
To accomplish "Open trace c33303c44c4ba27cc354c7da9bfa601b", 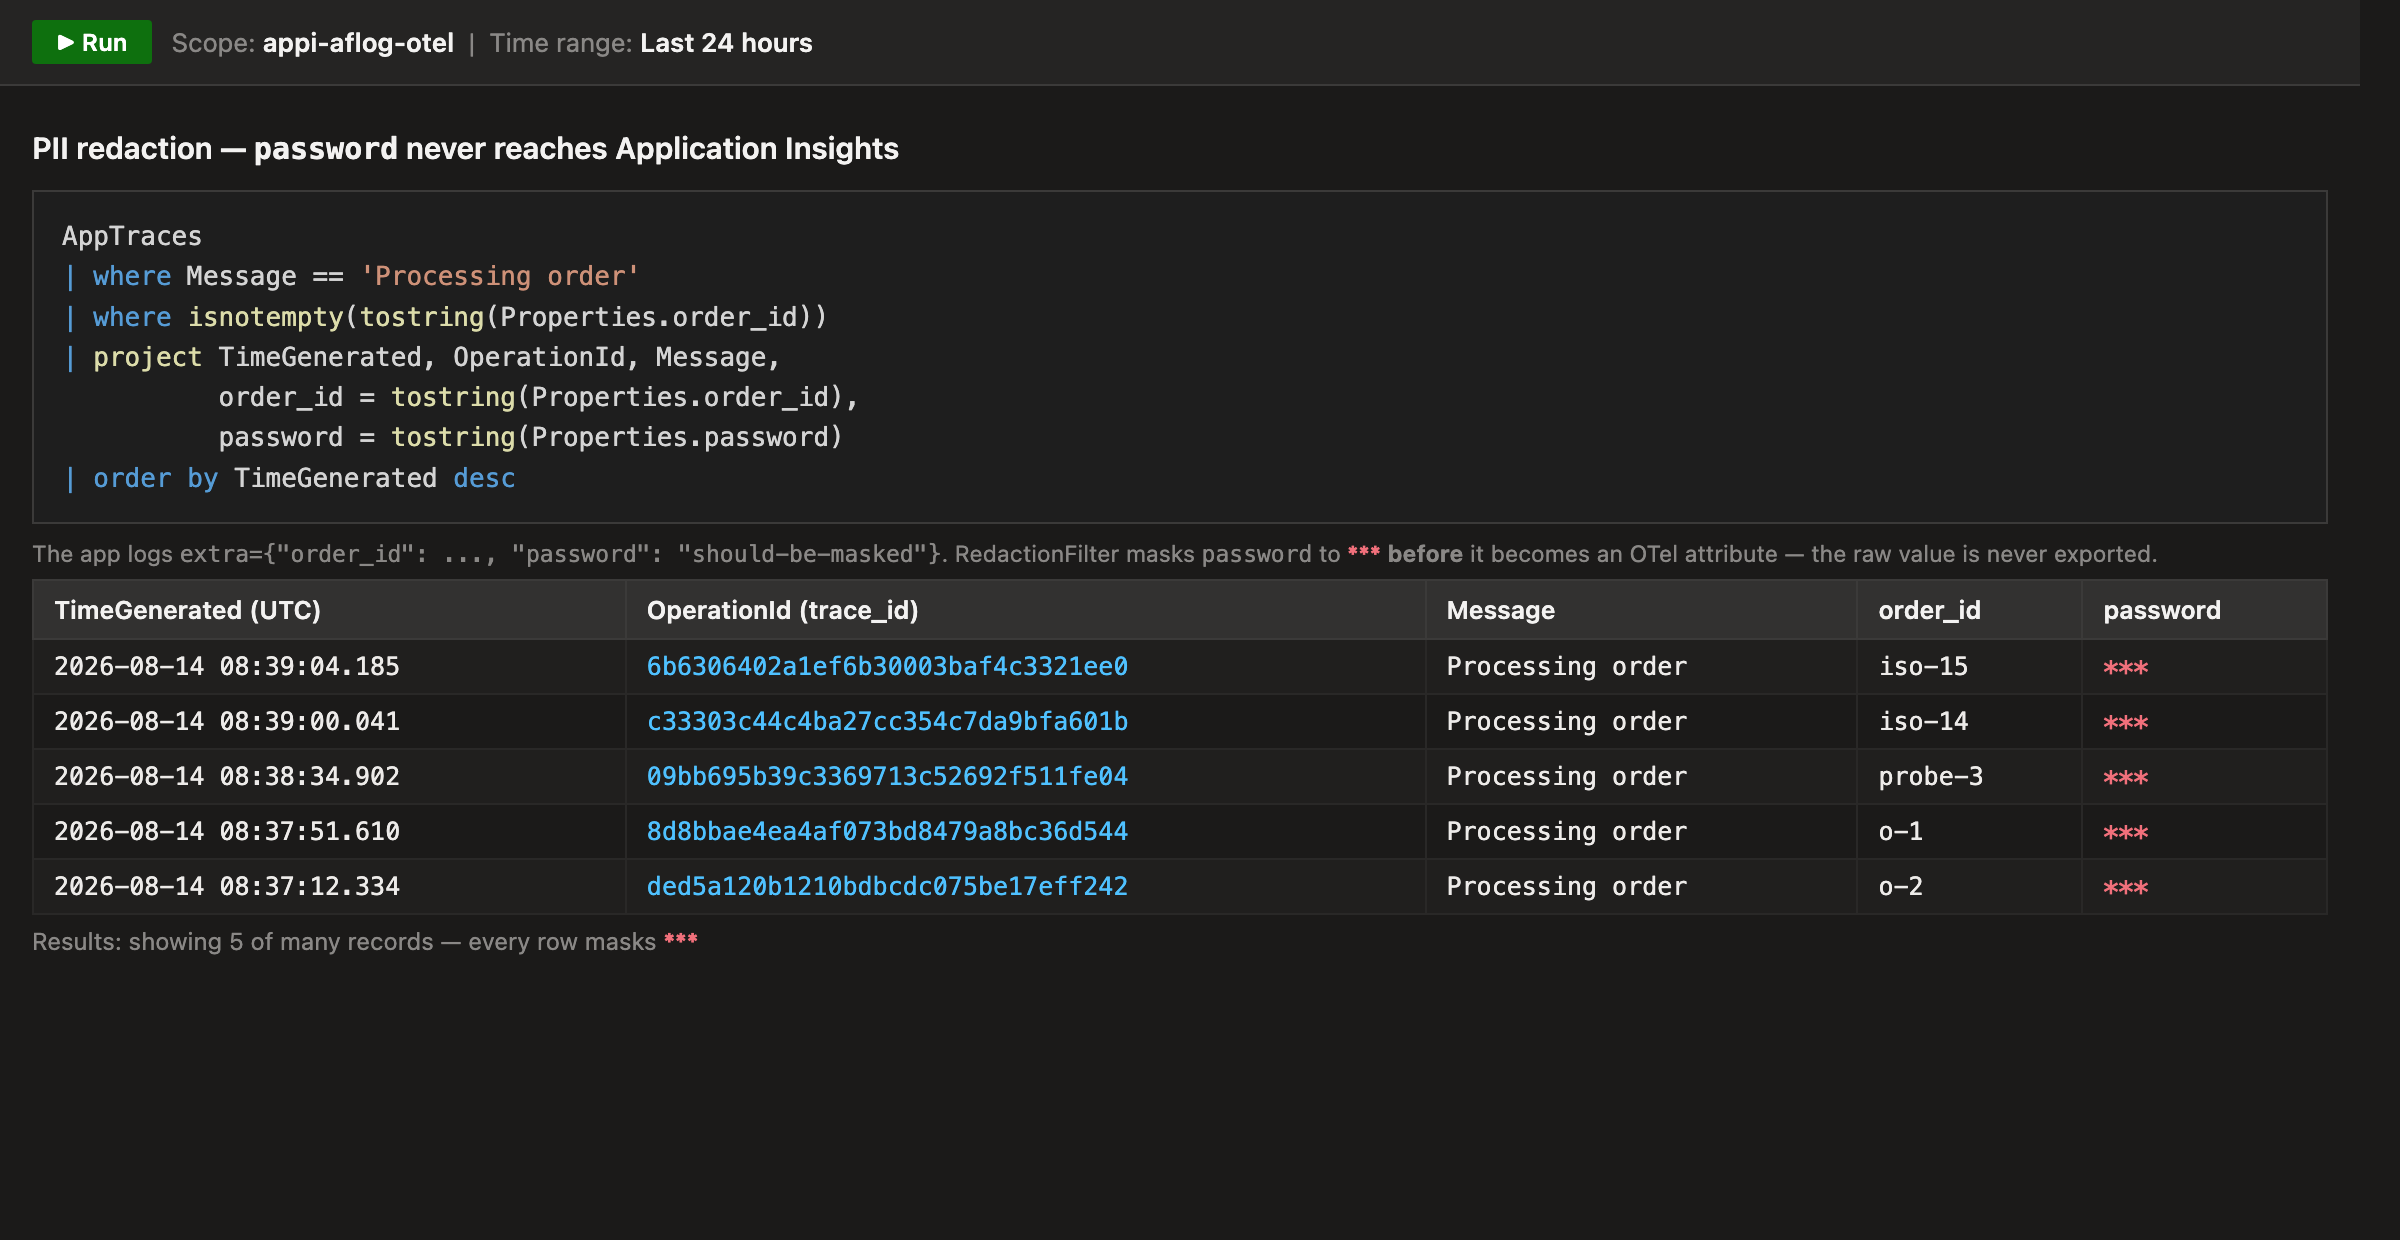I will (887, 721).
